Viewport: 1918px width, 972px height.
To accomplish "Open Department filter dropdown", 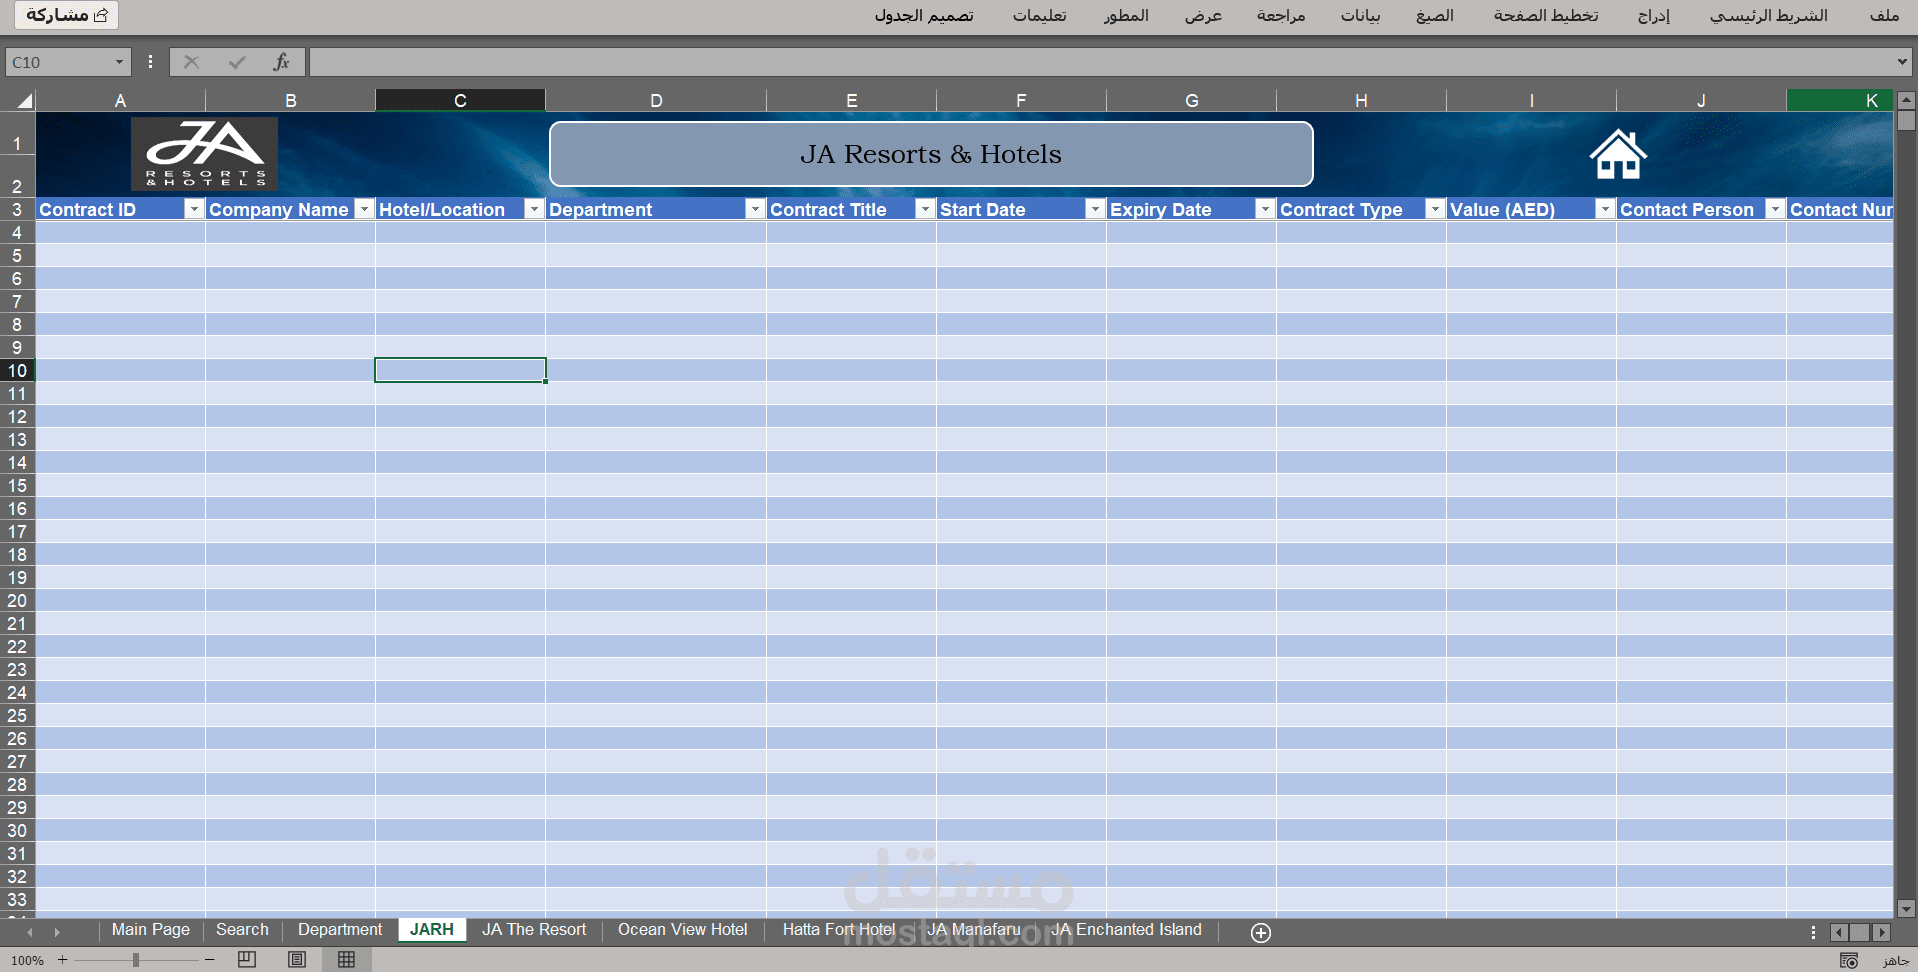I will click(x=755, y=209).
